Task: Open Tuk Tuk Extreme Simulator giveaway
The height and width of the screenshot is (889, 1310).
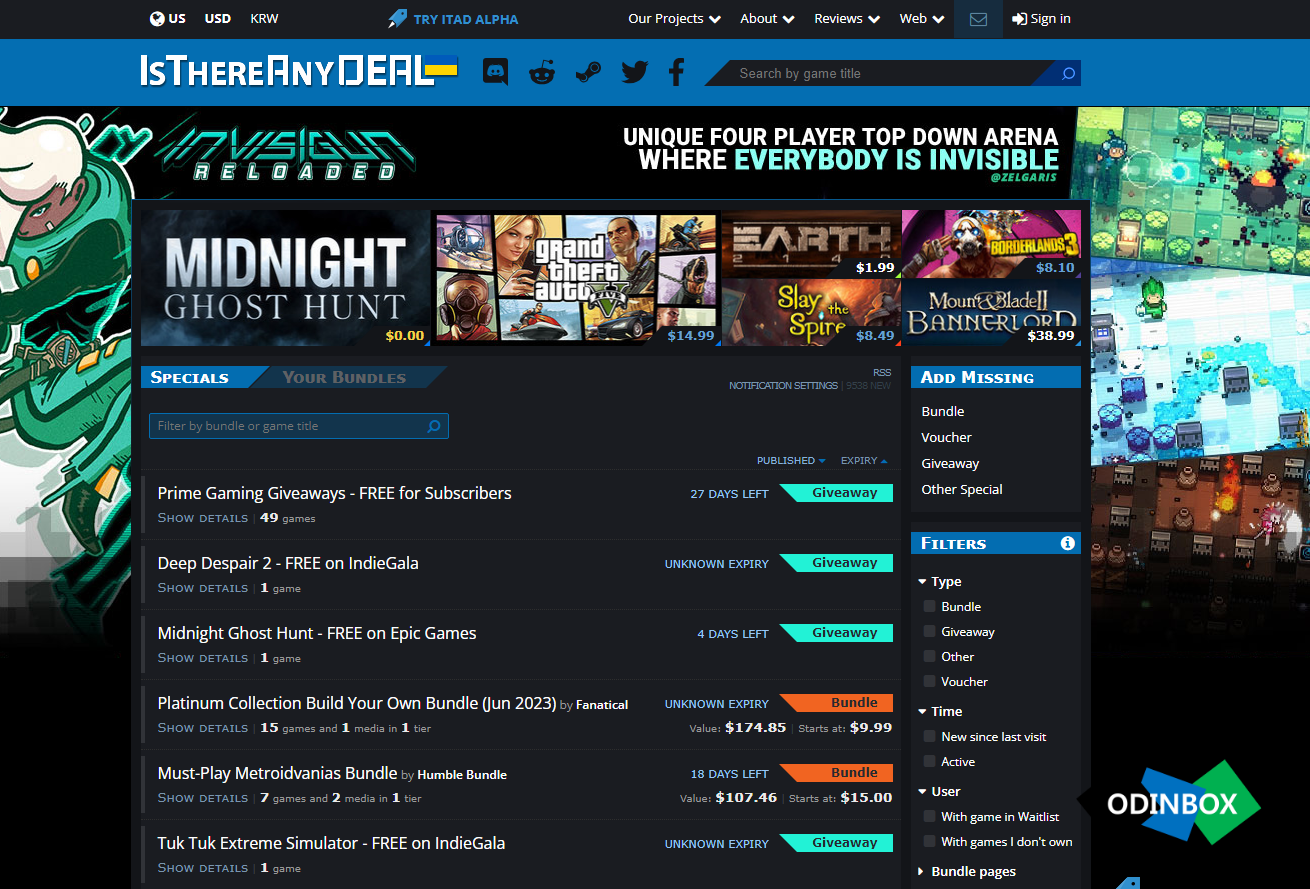Action: 331,843
